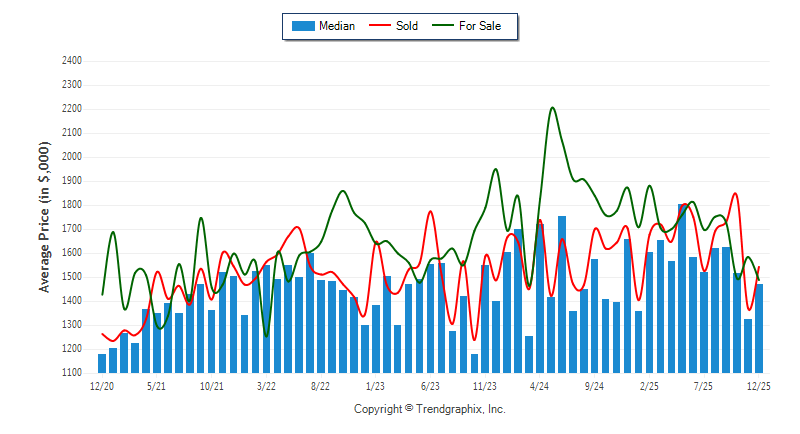The width and height of the screenshot is (800, 434).
Task: Click the 8/22 x-axis date label
Action: click(x=321, y=385)
